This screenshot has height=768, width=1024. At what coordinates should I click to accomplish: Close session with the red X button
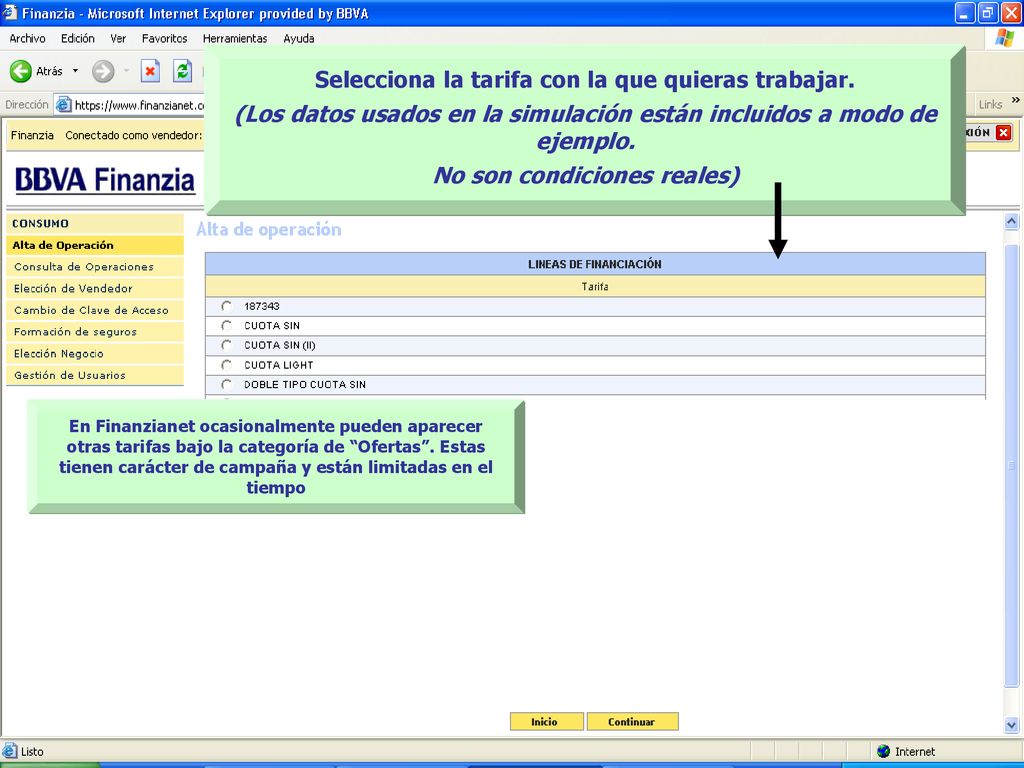pyautogui.click(x=1004, y=133)
